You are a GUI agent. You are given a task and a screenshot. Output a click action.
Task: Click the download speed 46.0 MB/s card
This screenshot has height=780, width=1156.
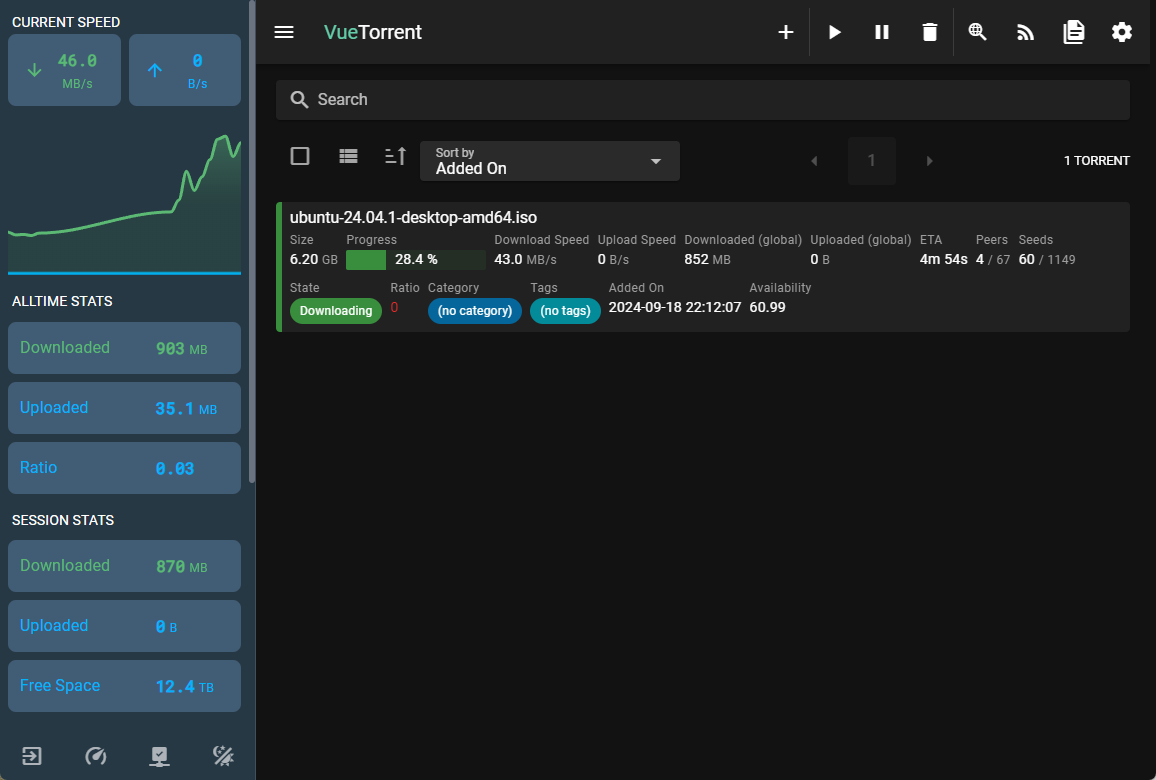[x=64, y=70]
